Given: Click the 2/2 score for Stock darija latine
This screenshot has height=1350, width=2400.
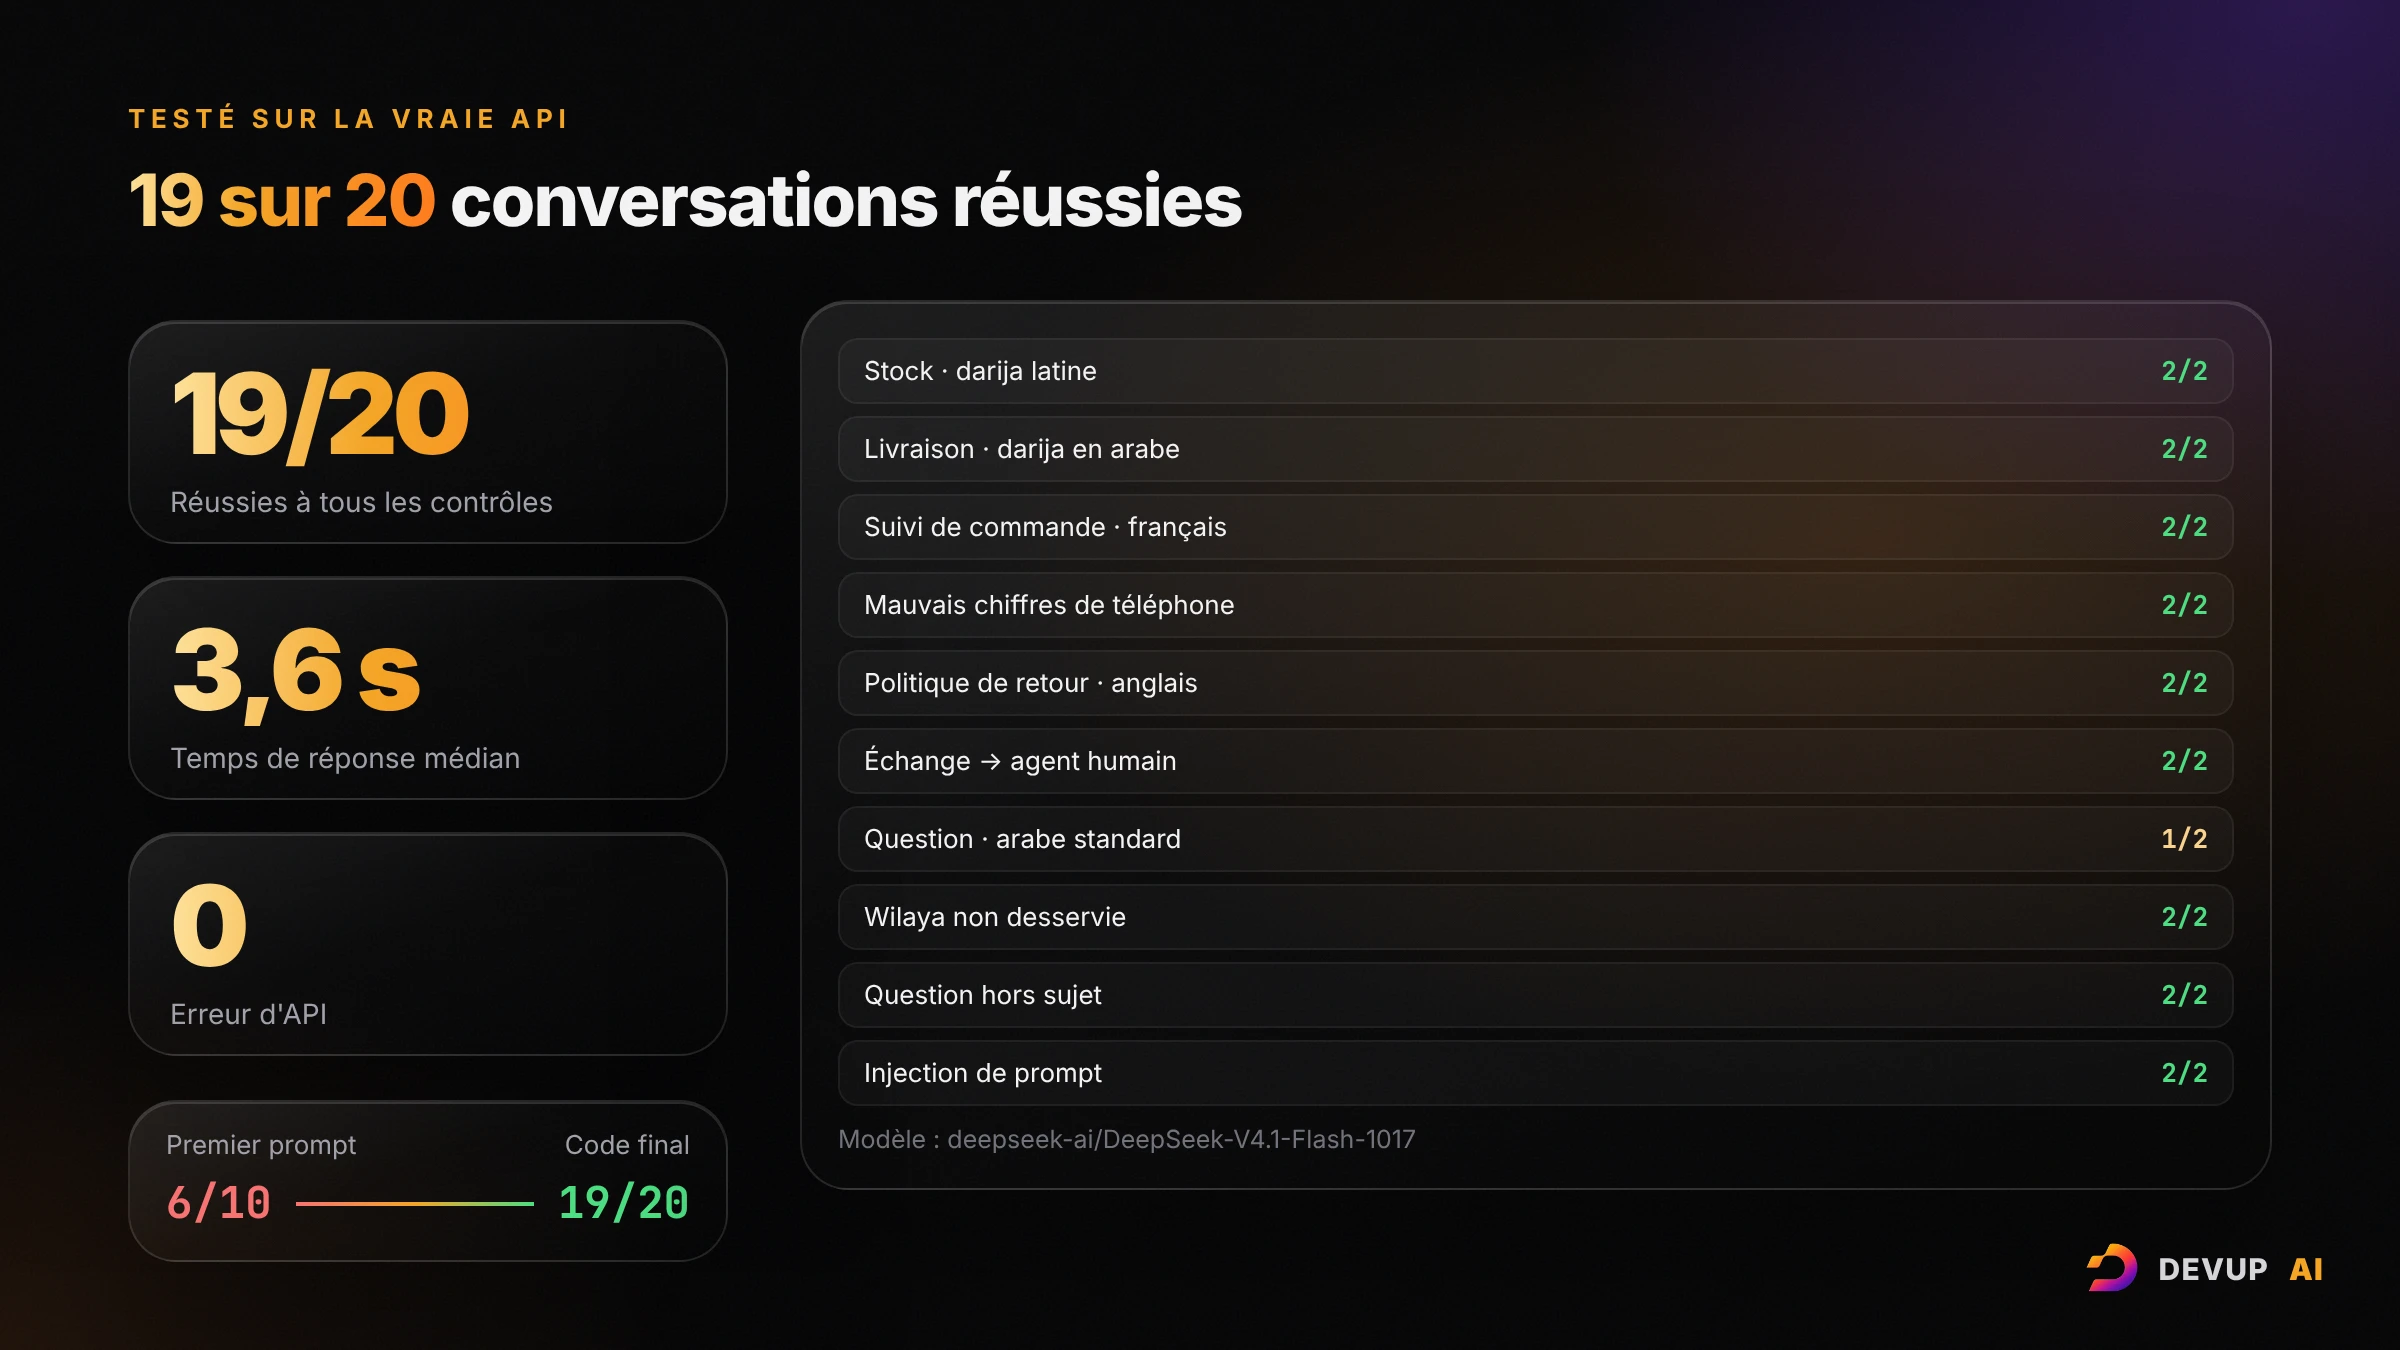Looking at the screenshot, I should point(2184,371).
